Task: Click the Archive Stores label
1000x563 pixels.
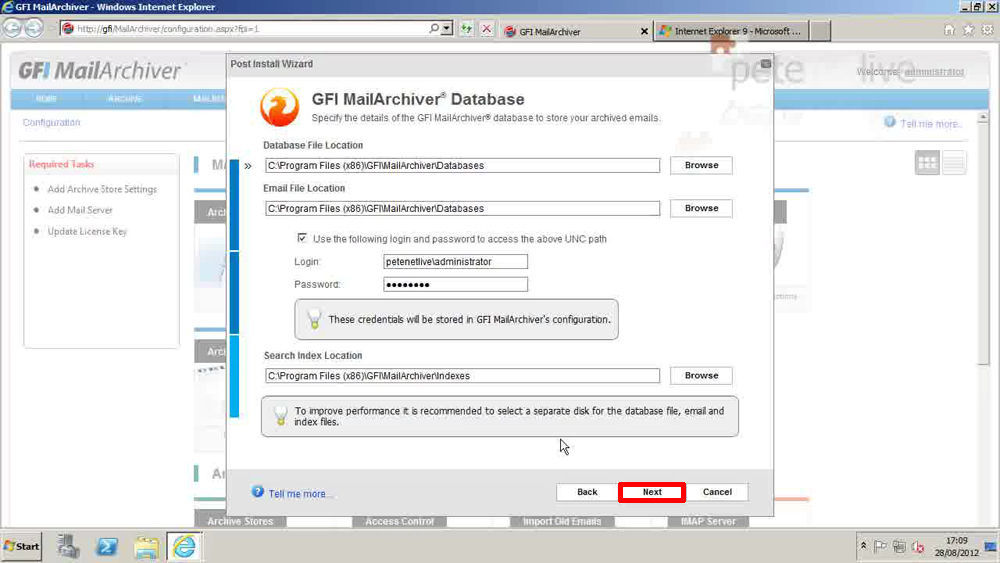Action: [240, 522]
